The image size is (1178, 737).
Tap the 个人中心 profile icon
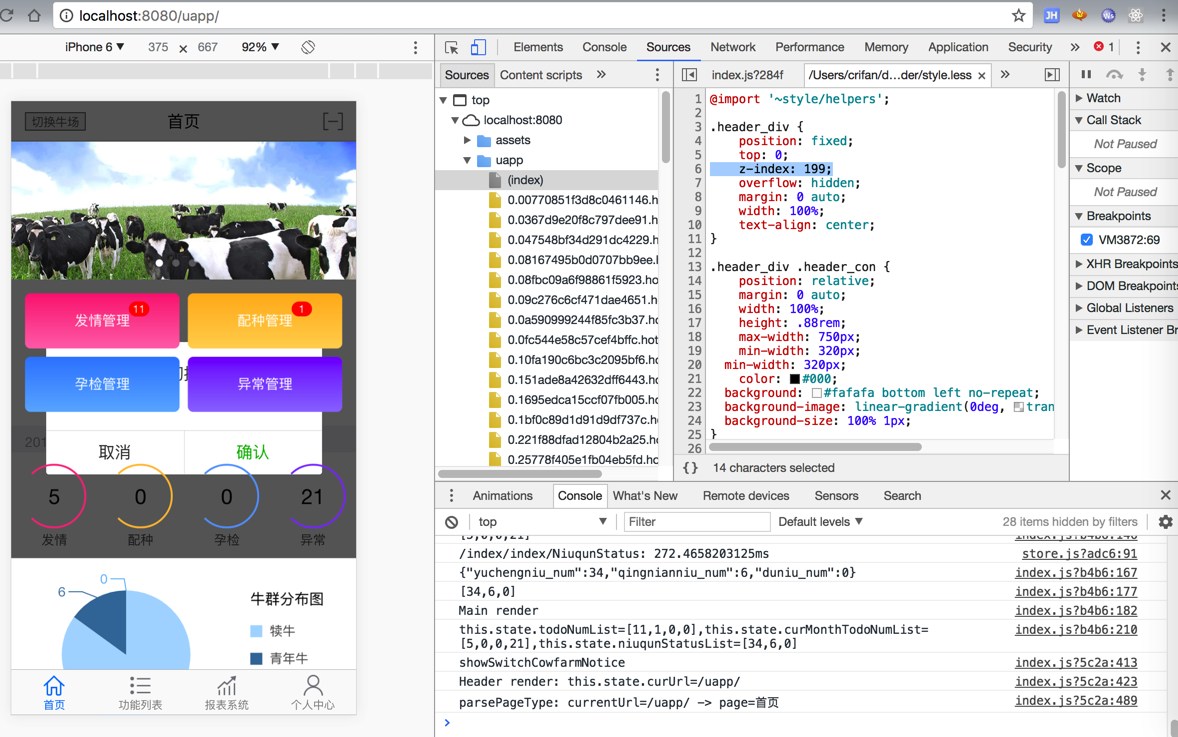pos(313,692)
